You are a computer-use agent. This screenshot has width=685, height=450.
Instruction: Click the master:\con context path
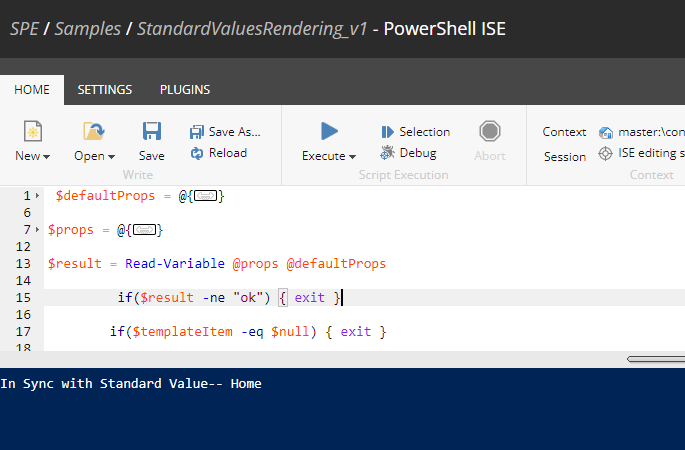pos(651,132)
